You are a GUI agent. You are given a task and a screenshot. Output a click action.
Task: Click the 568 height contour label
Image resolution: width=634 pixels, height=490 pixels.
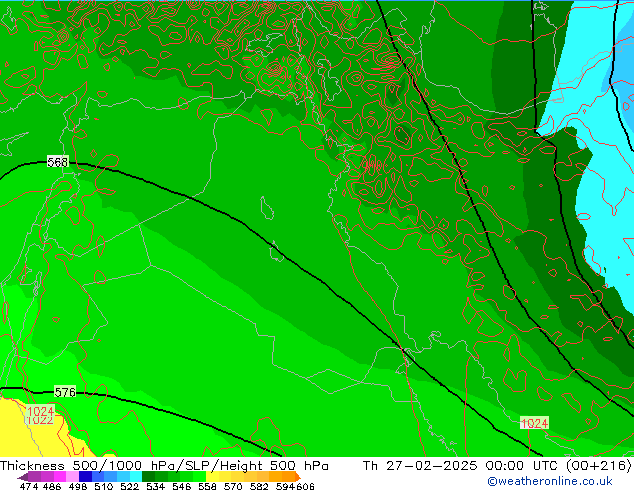point(57,162)
